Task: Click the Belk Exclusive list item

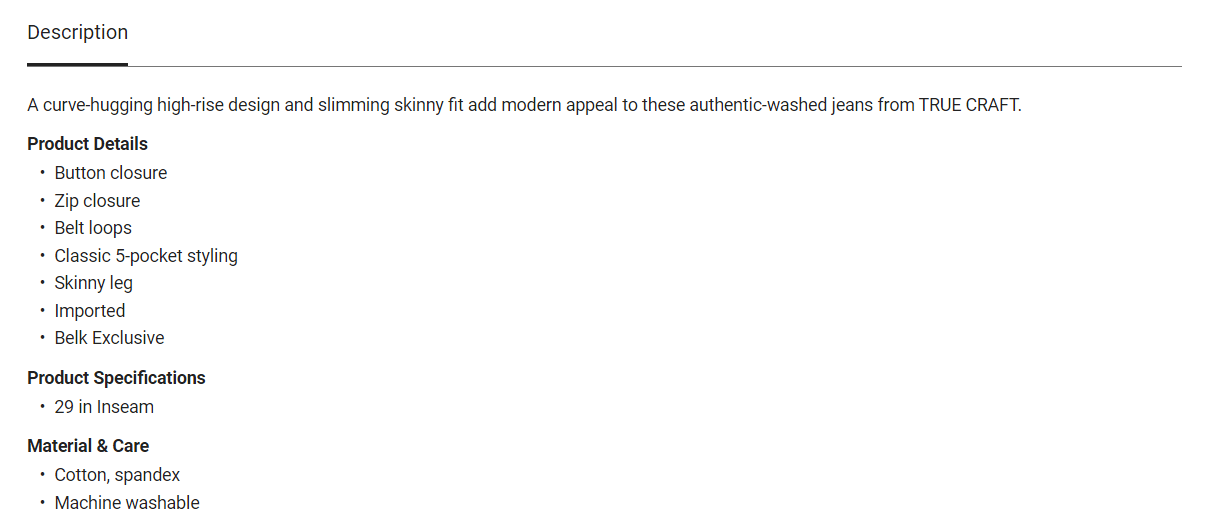Action: click(x=109, y=338)
